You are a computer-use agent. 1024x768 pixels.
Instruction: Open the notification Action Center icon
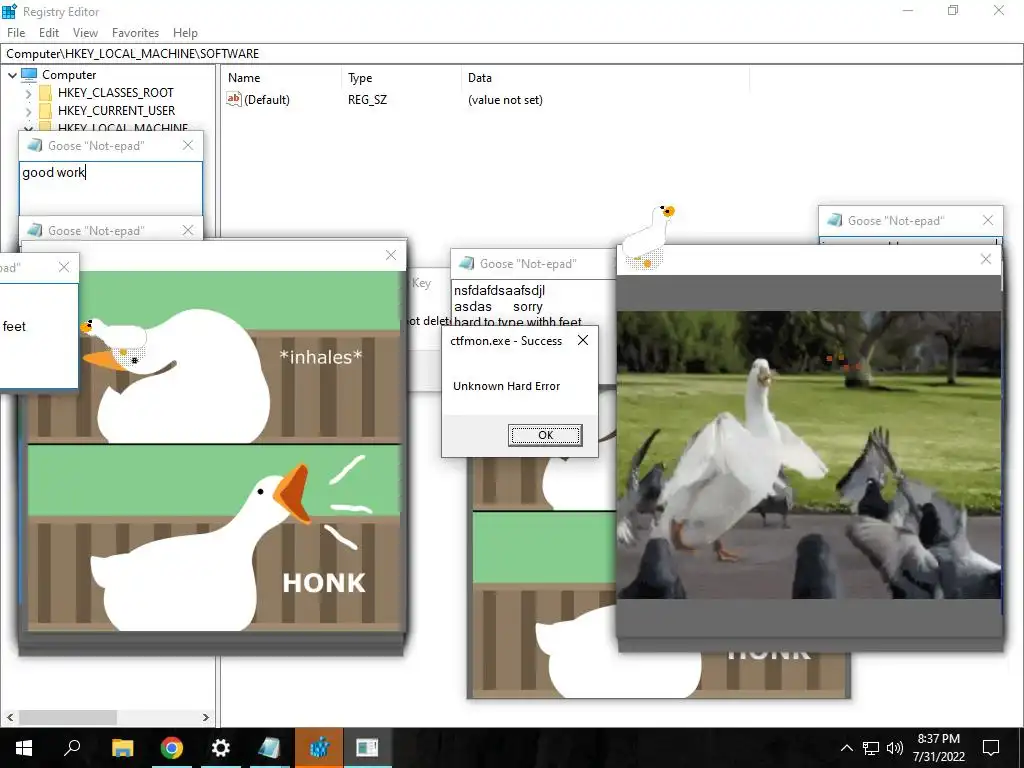991,748
